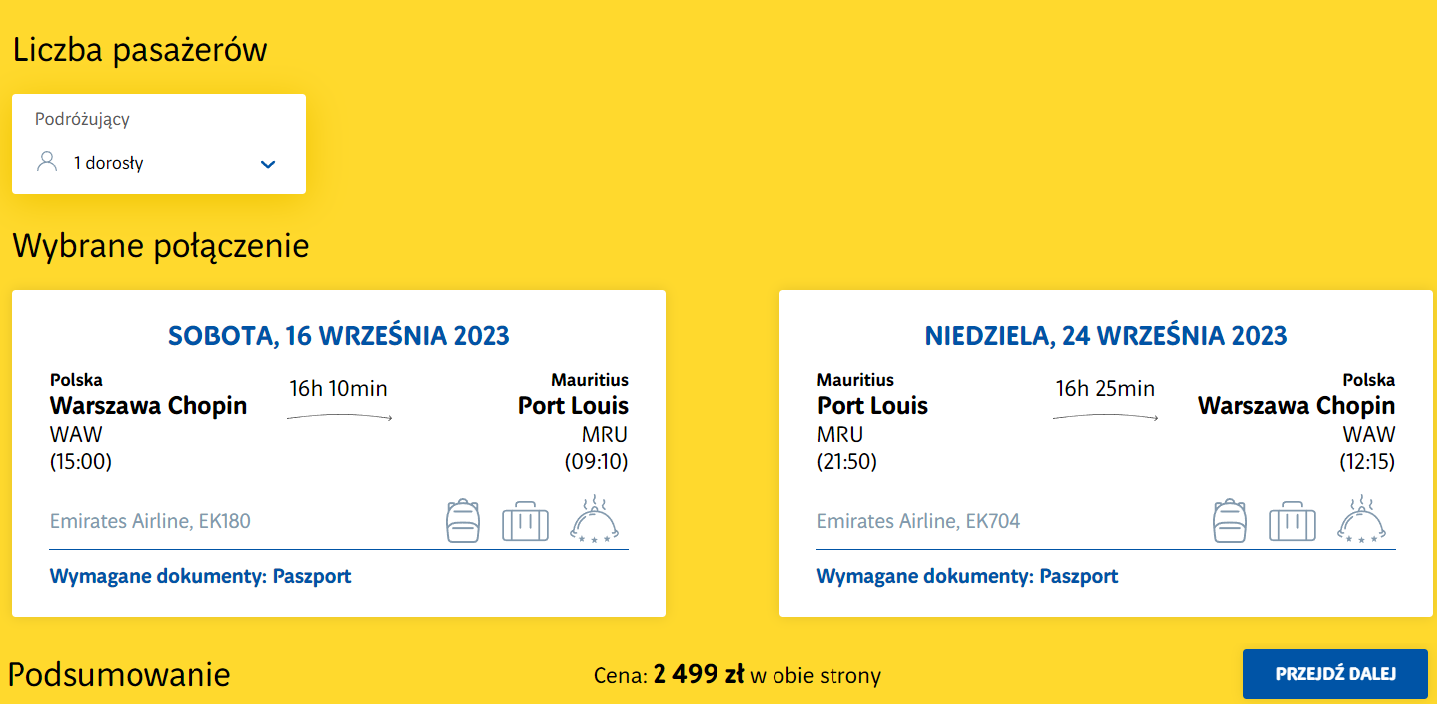Click suitcase baggage icon on outbound flight

click(525, 522)
